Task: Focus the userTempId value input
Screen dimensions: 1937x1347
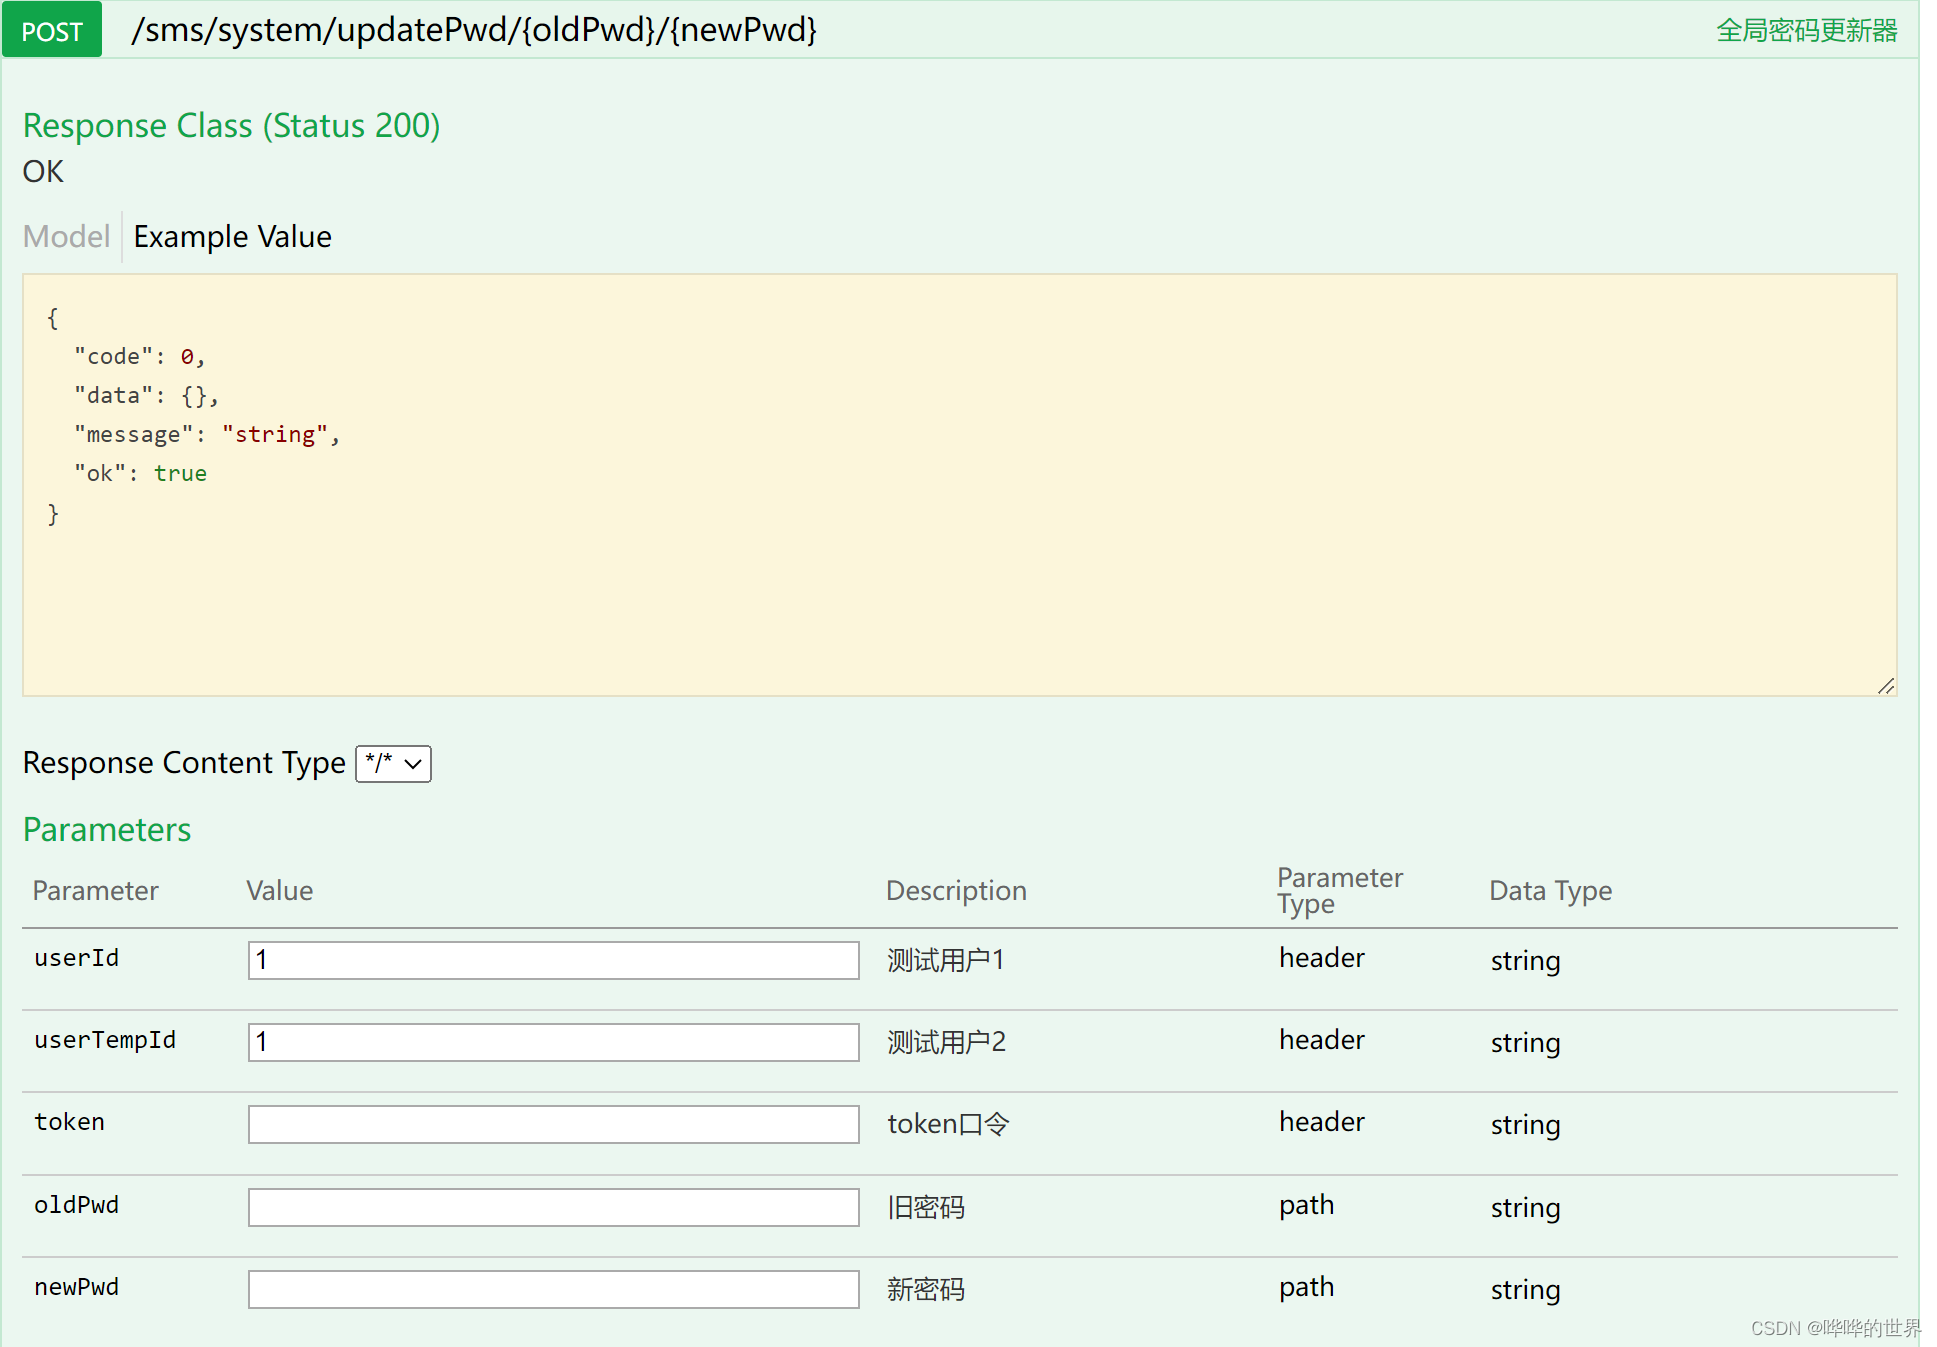Action: 553,1042
